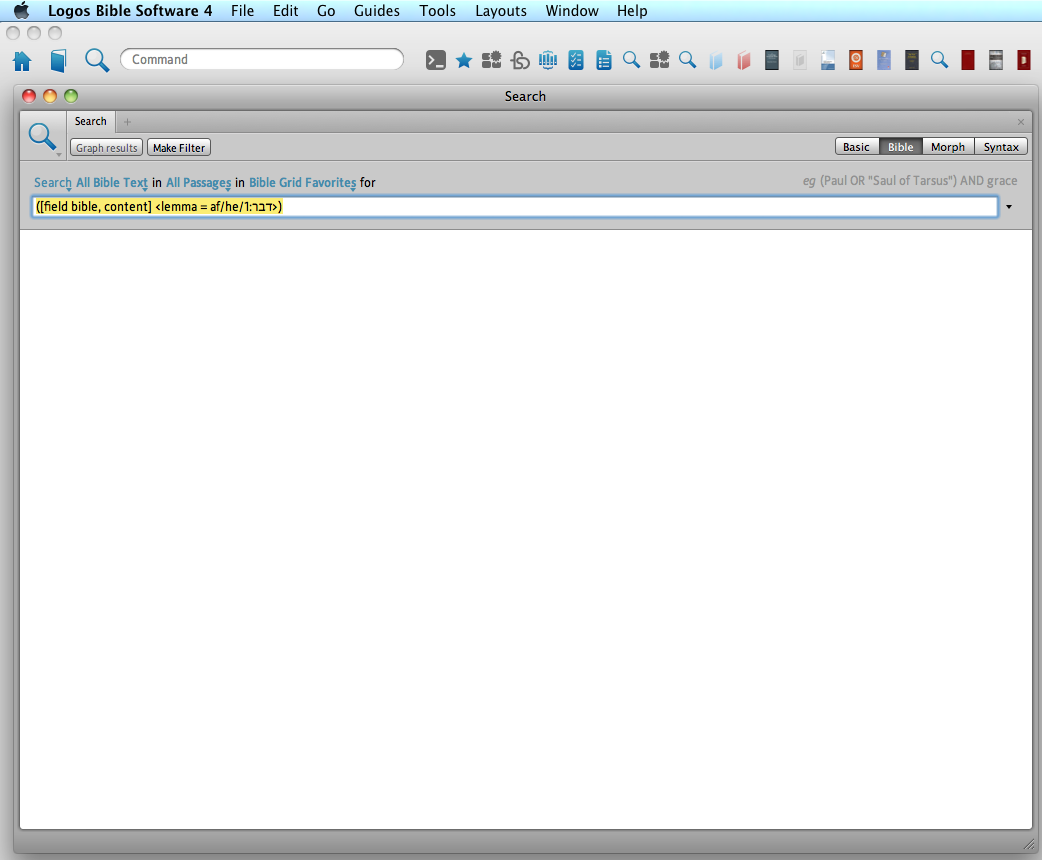Switch search type to Basic

point(857,147)
